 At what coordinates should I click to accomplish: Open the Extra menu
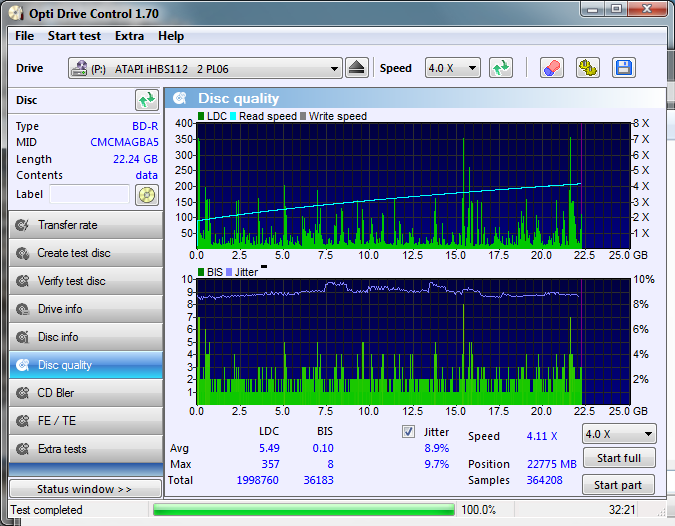tap(129, 36)
